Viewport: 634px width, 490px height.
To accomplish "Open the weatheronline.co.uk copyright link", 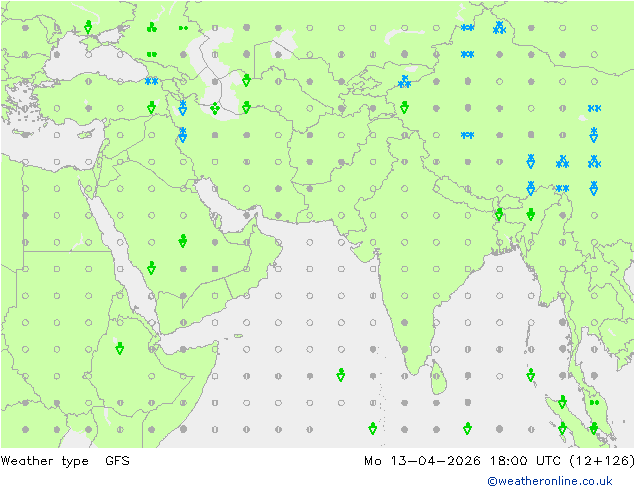I will [563, 481].
